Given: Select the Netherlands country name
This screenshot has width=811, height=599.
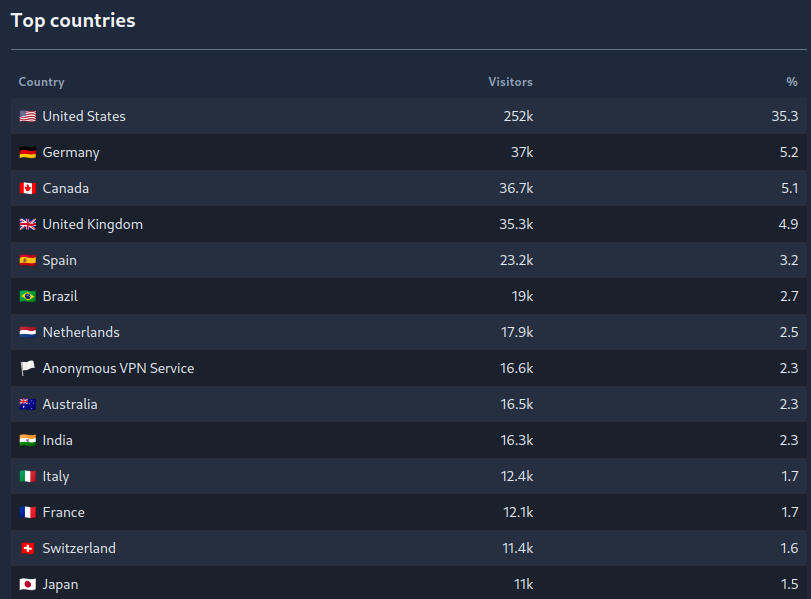Looking at the screenshot, I should click(81, 332).
